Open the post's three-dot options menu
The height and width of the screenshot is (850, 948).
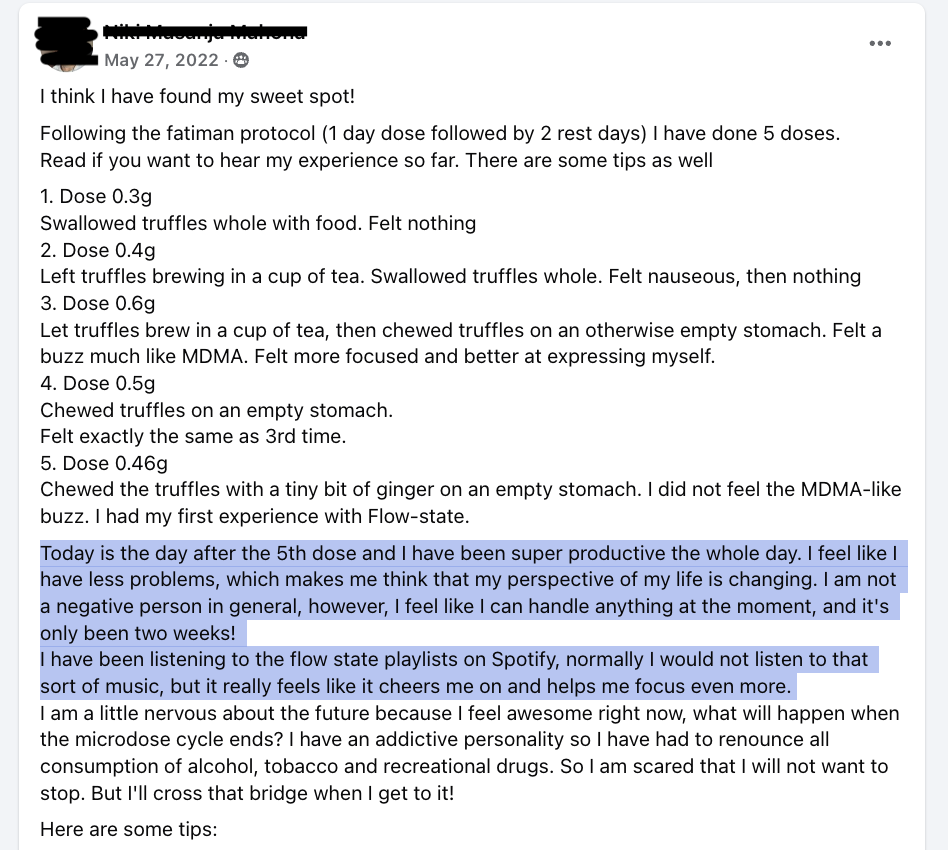coord(880,44)
